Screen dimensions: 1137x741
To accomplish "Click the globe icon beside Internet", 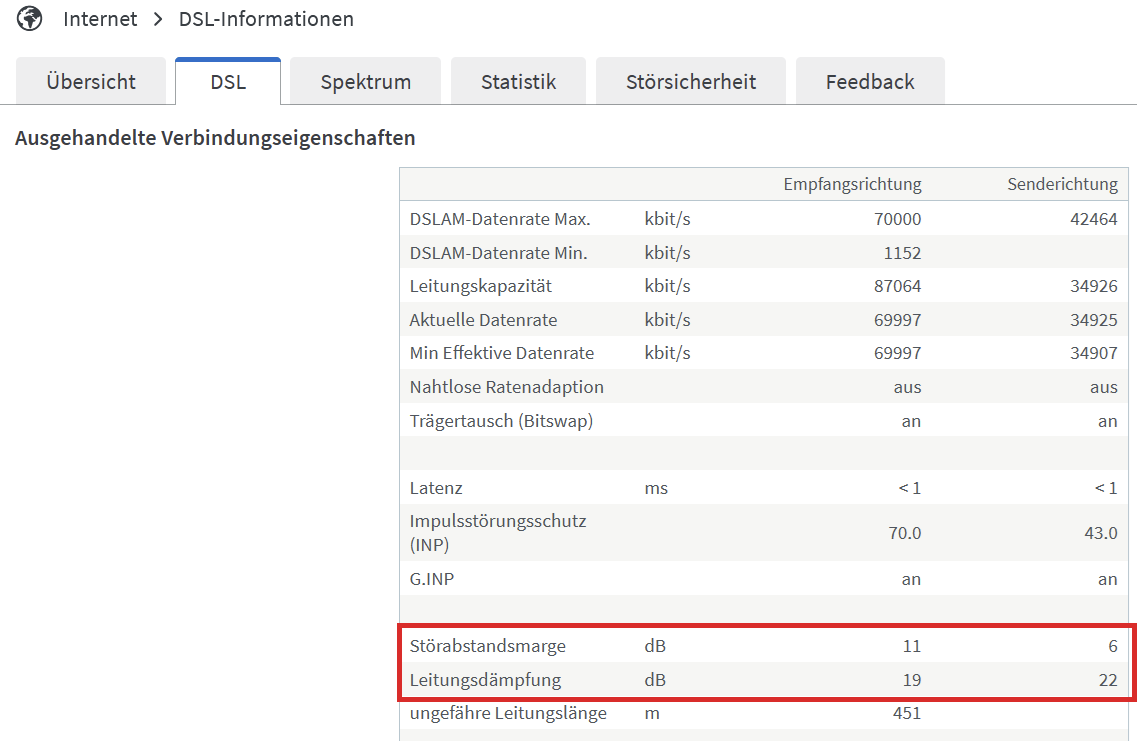I will tap(30, 19).
